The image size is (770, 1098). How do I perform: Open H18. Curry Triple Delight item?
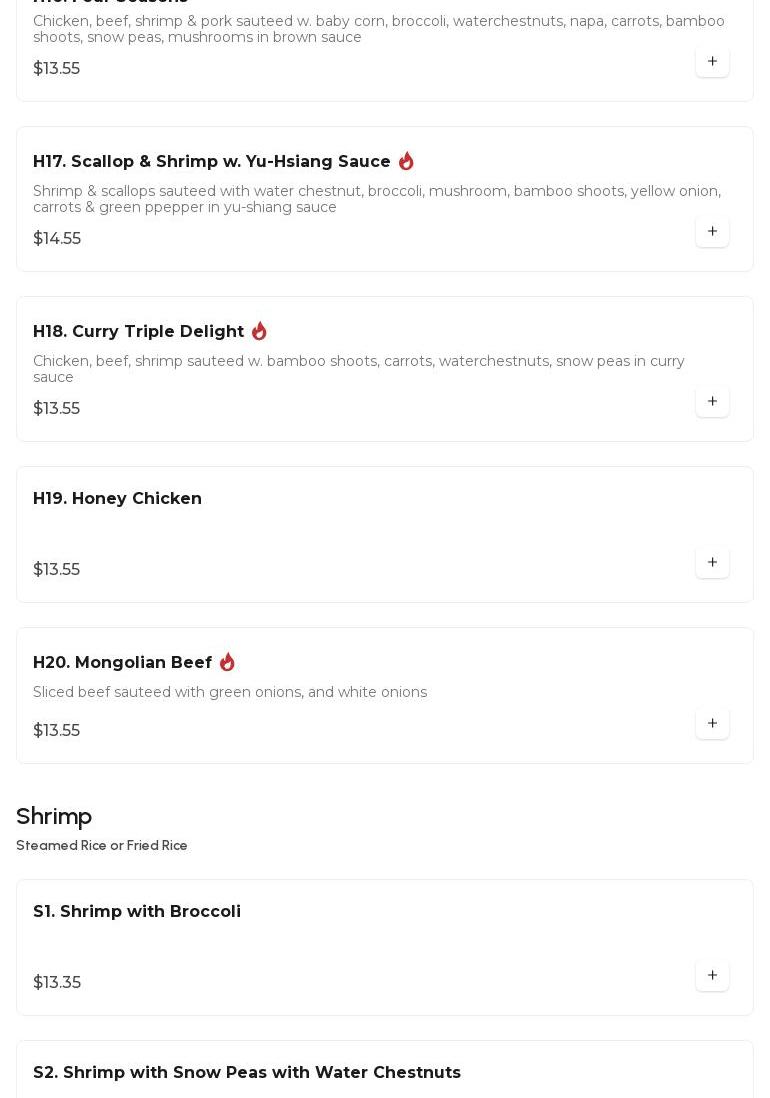[138, 332]
